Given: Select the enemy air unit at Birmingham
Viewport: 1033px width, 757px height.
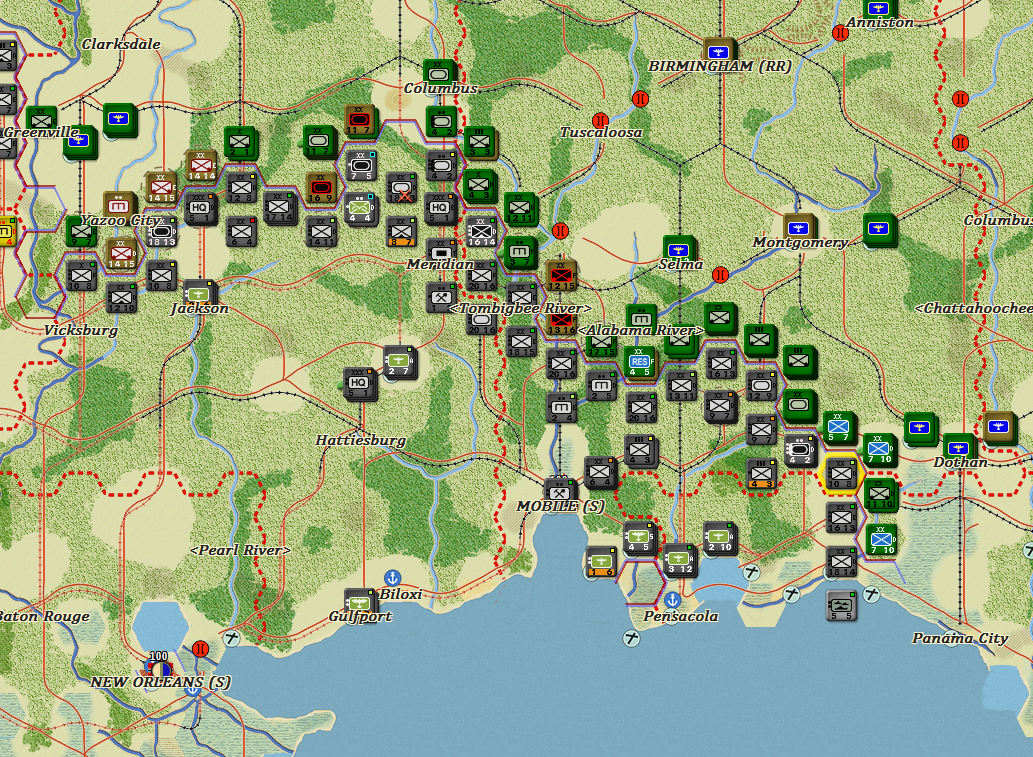Looking at the screenshot, I should point(719,51).
